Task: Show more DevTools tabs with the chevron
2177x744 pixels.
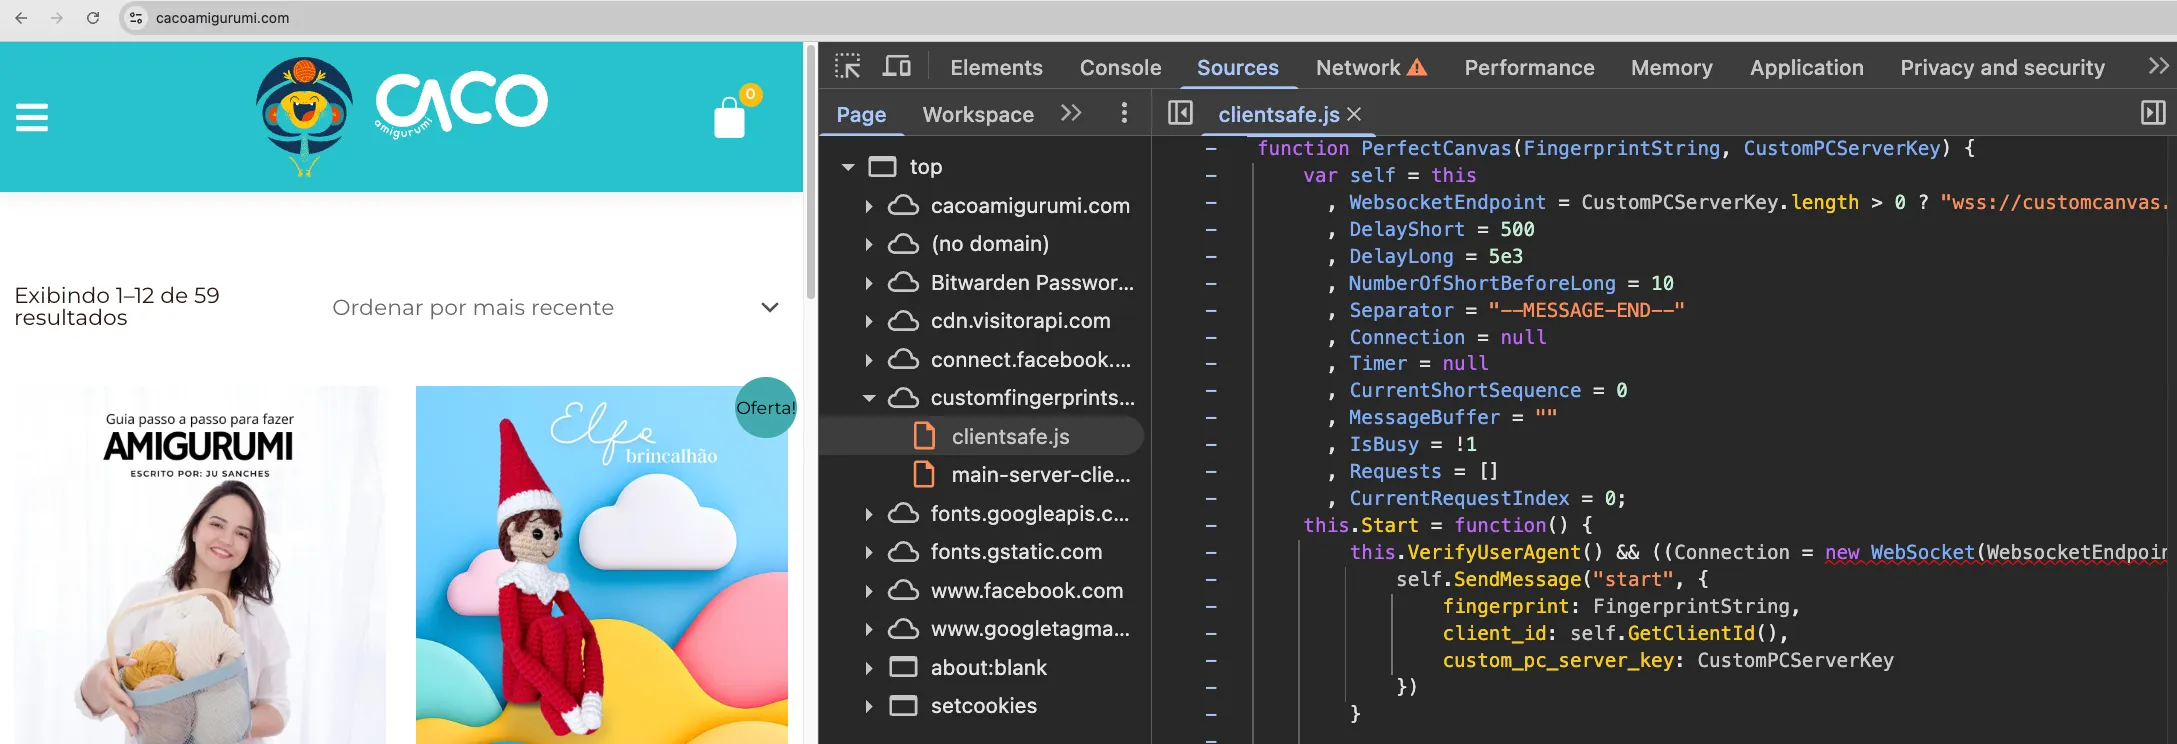Action: 2158,67
